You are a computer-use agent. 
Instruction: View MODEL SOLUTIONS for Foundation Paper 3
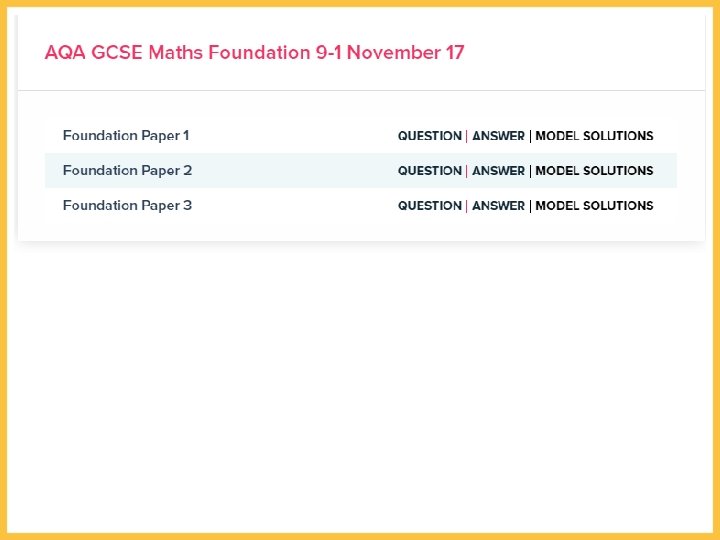click(x=594, y=206)
